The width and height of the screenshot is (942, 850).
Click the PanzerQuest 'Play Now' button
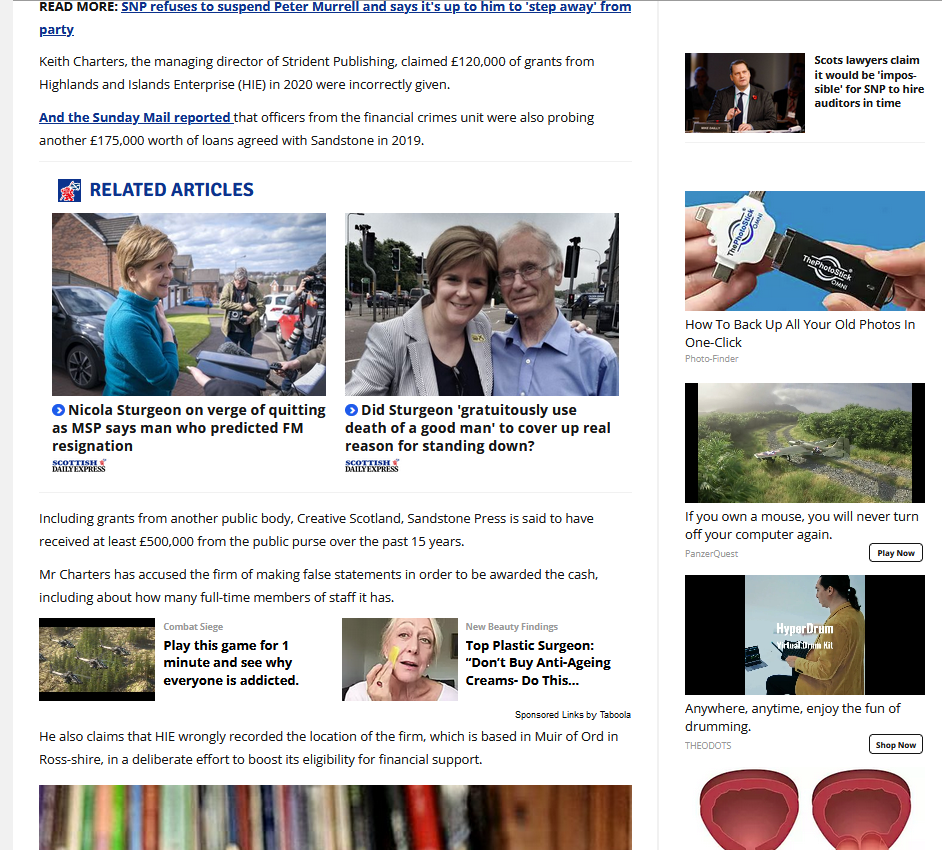pos(895,553)
